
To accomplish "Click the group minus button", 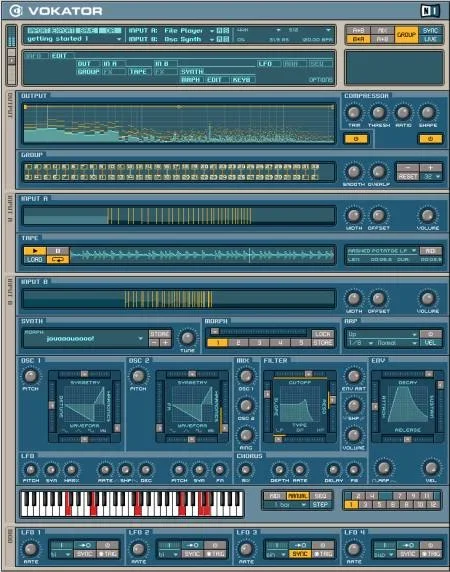I will 408,168.
